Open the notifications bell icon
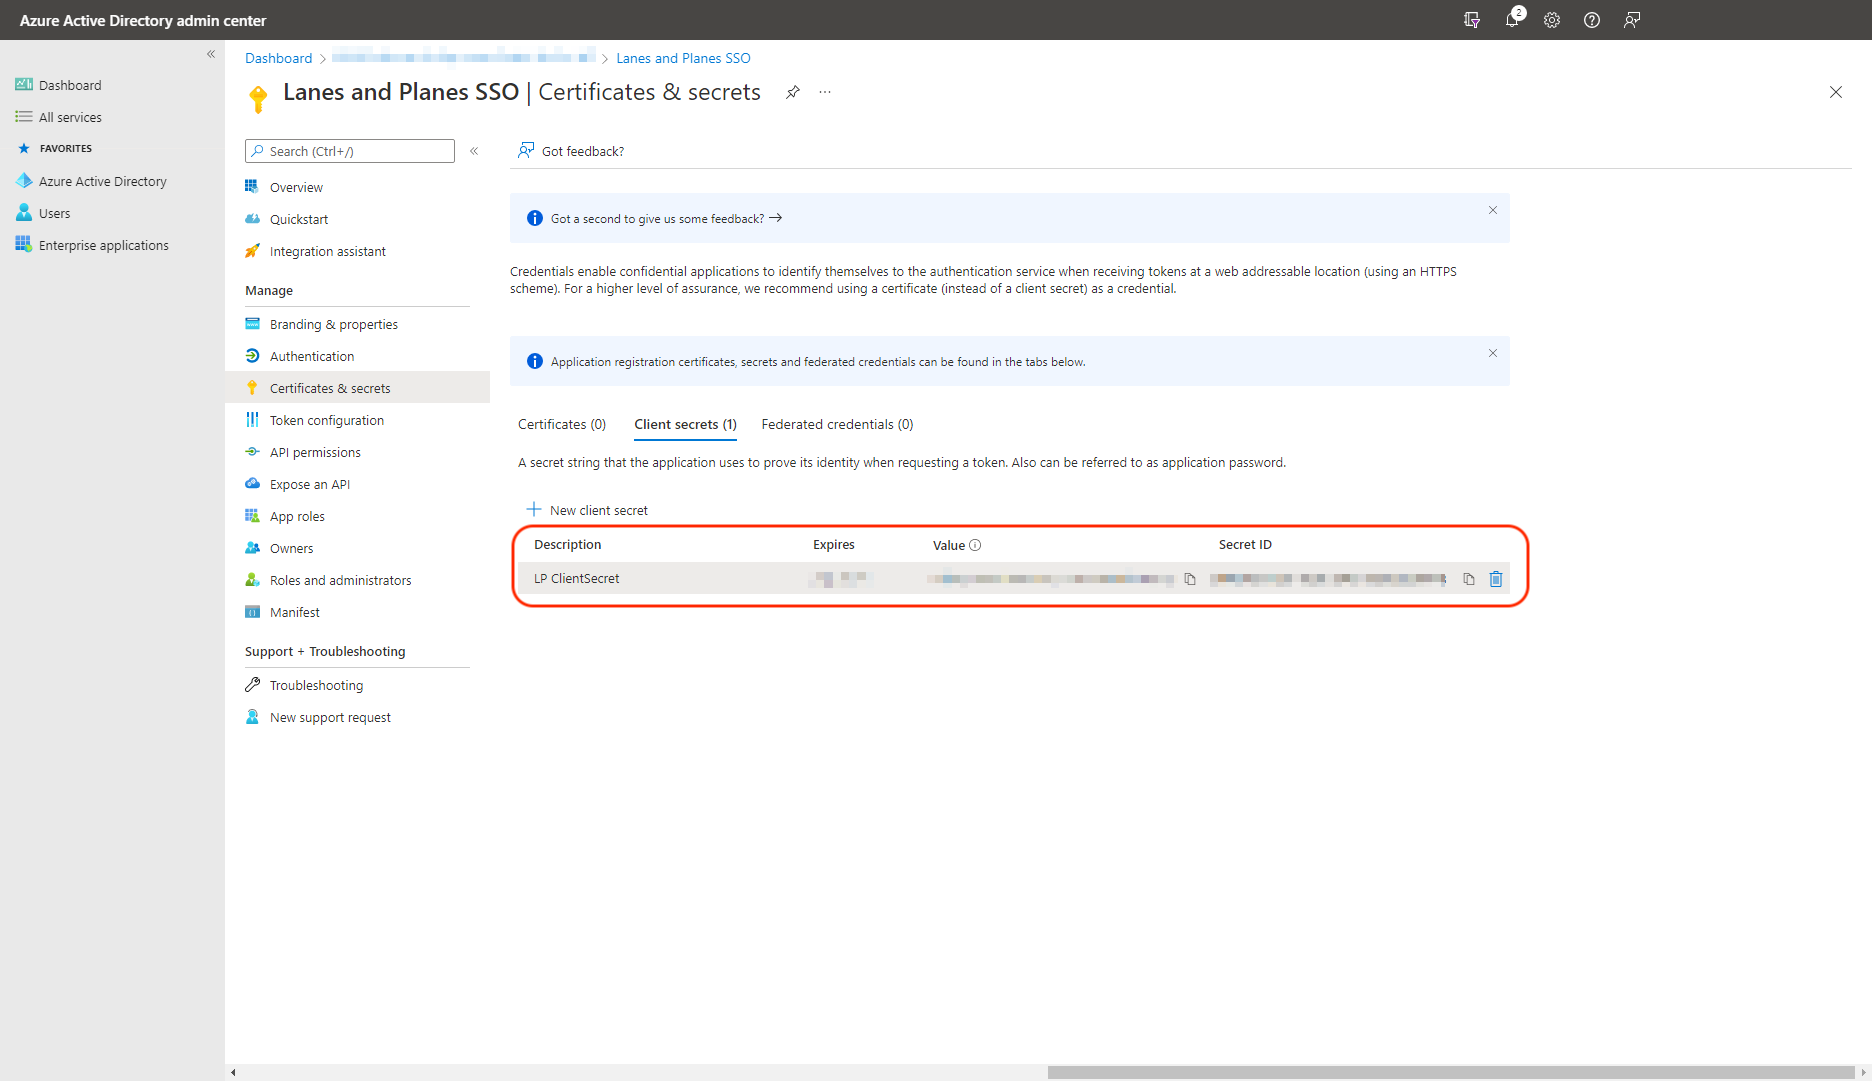The height and width of the screenshot is (1081, 1872). point(1513,20)
